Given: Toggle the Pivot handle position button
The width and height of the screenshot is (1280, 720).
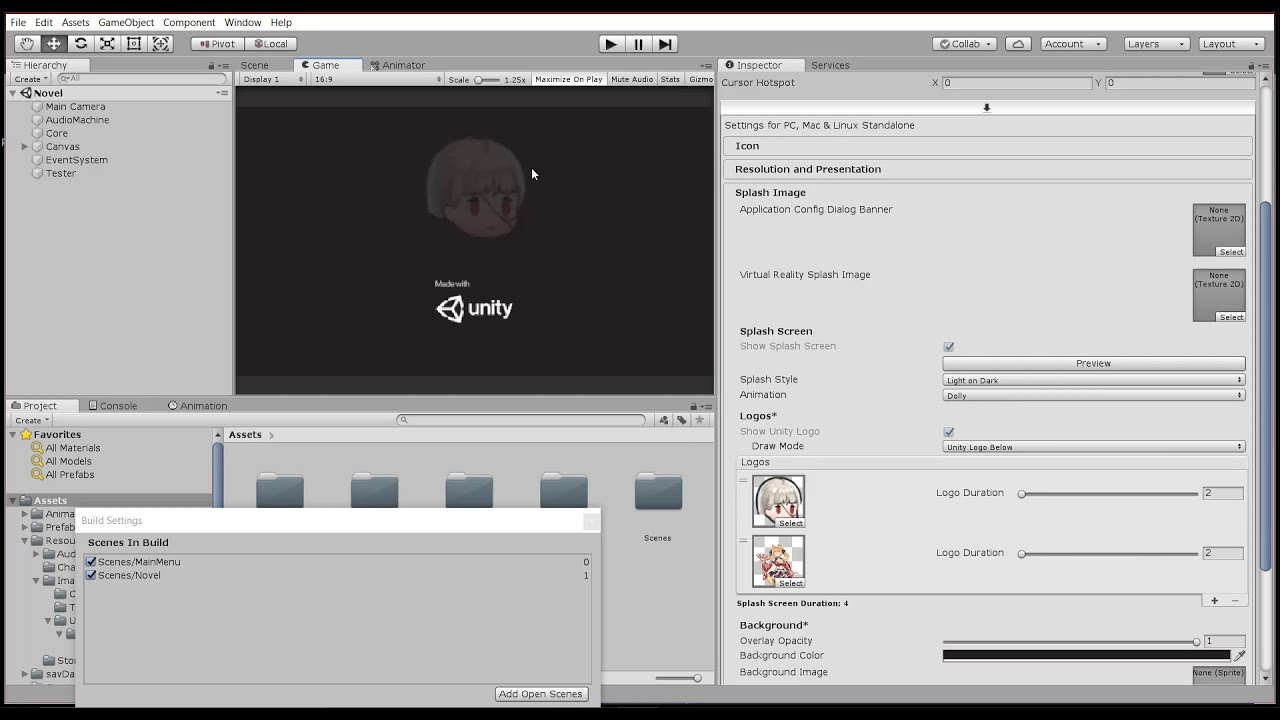Looking at the screenshot, I should (218, 44).
